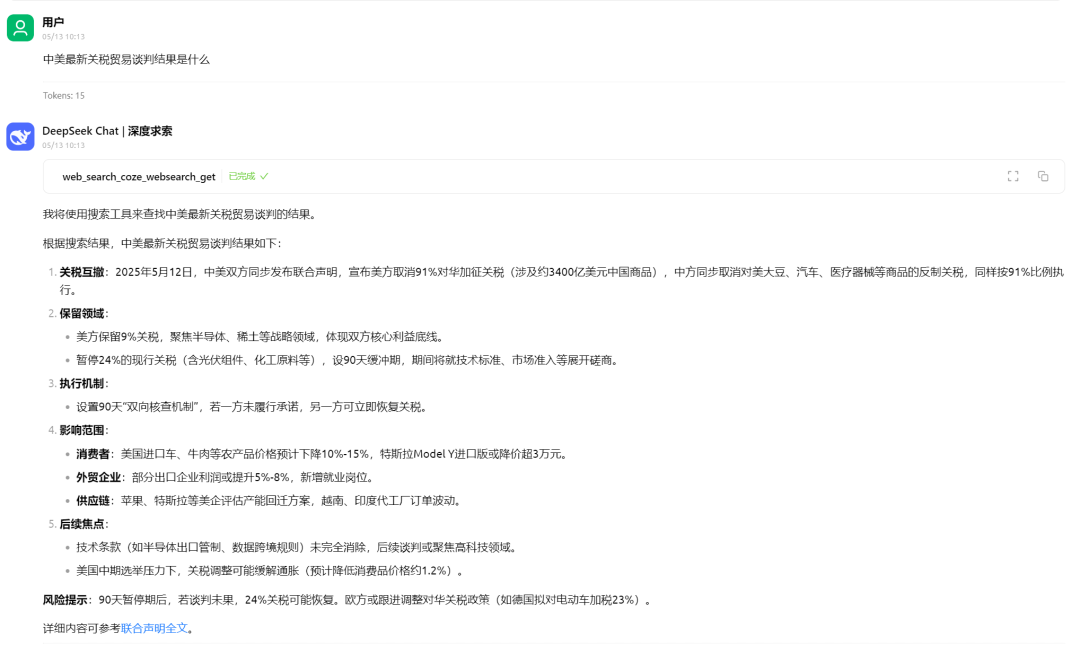The image size is (1080, 645).
Task: Click the 执行机制 heading
Action: coord(81,384)
